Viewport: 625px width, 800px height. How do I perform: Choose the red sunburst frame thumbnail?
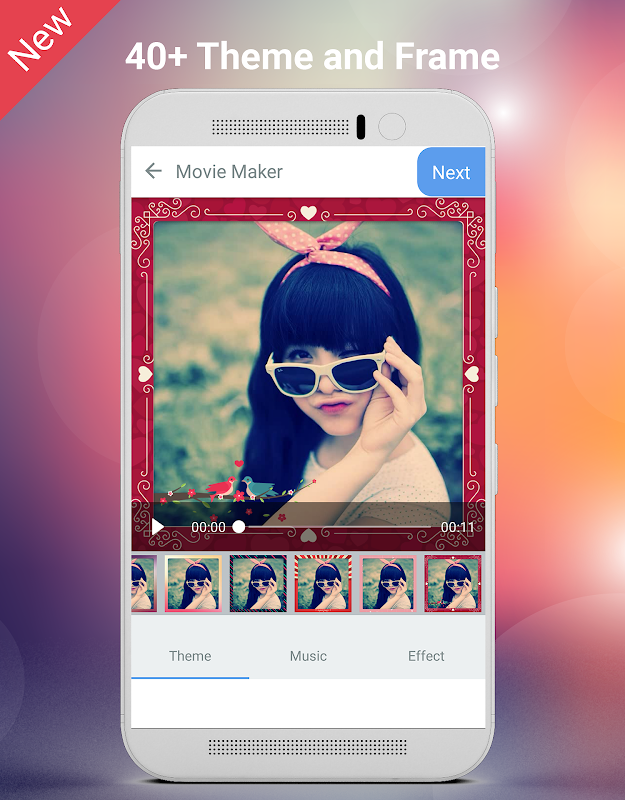click(x=323, y=583)
